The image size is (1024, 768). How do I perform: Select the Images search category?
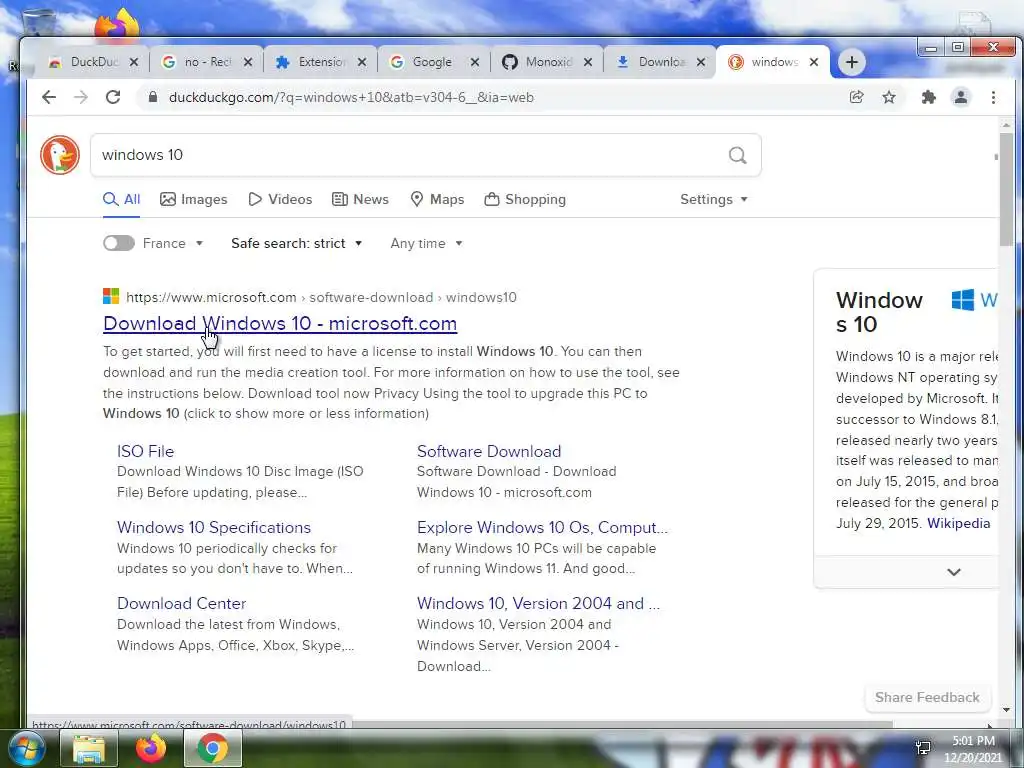tap(194, 199)
